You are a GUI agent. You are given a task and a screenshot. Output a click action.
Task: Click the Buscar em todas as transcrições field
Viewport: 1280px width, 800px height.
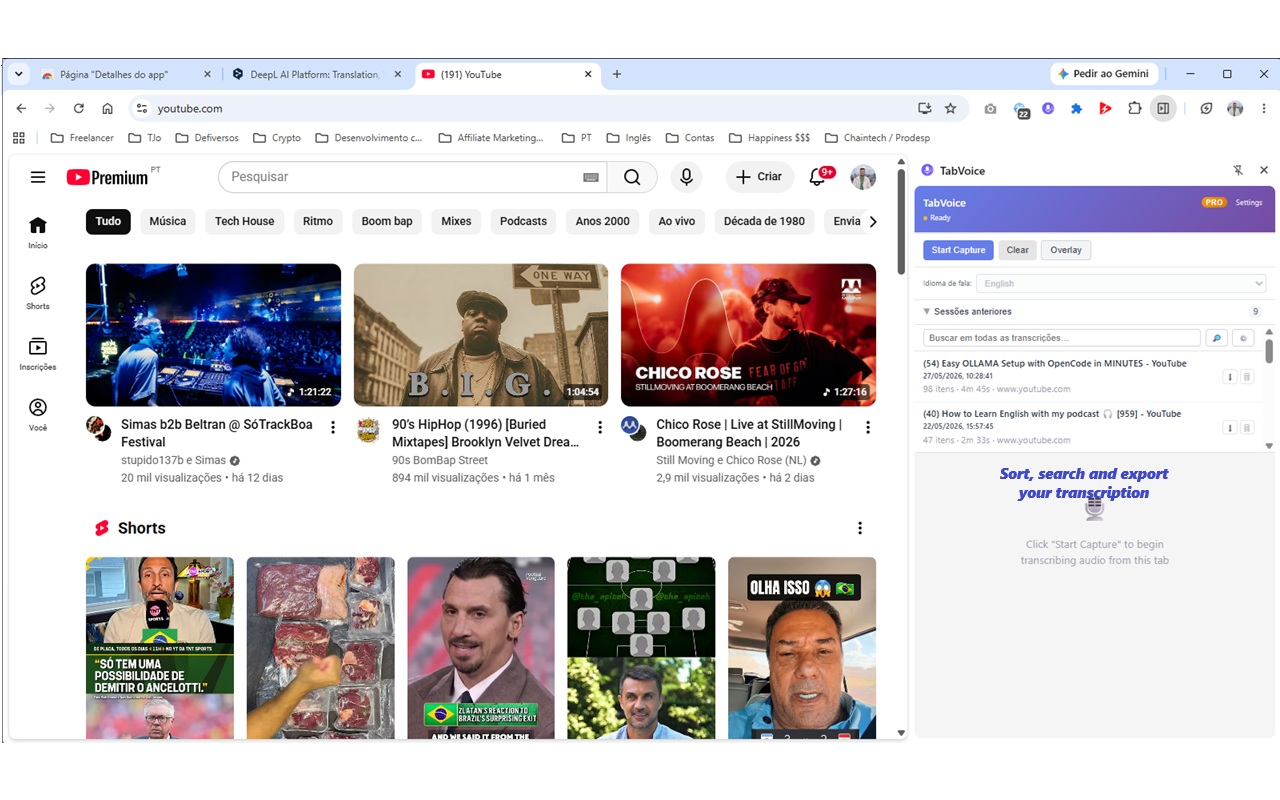pos(1062,338)
